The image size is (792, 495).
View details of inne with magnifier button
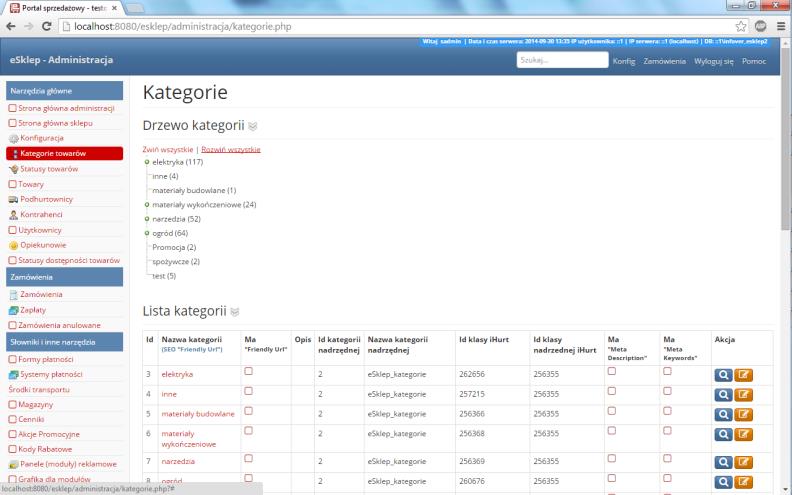[x=723, y=395]
